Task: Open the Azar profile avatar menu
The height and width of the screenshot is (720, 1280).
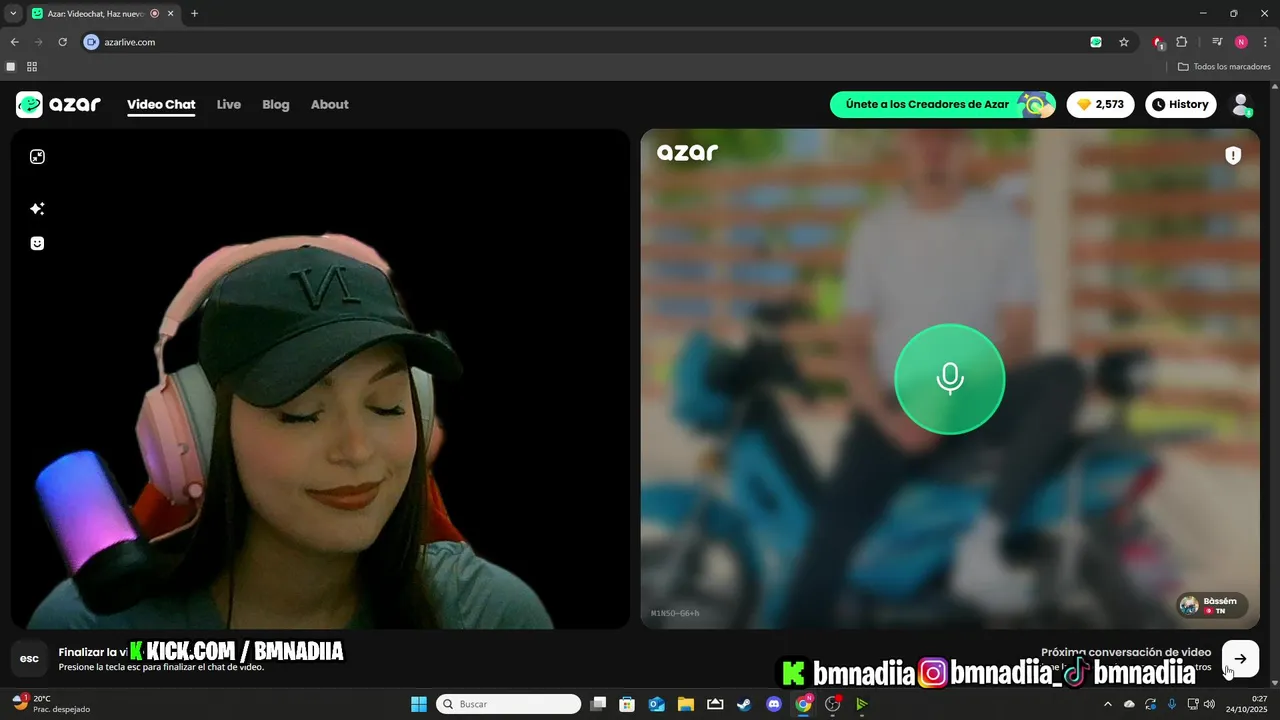Action: click(x=1241, y=104)
